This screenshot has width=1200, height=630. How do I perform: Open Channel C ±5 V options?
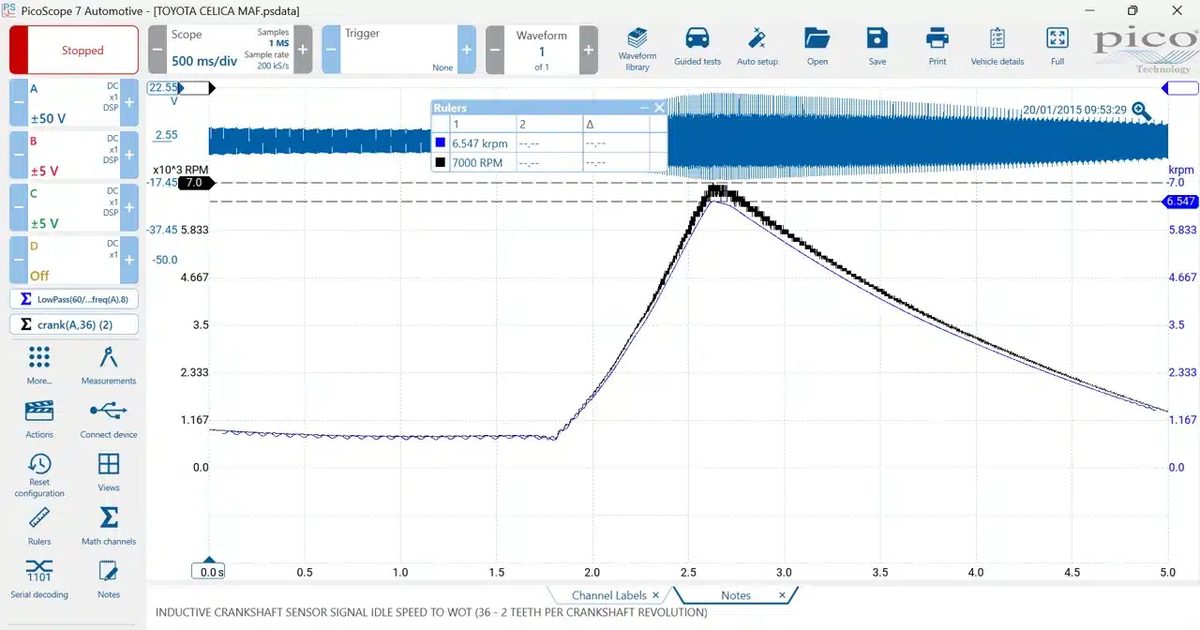[74, 208]
